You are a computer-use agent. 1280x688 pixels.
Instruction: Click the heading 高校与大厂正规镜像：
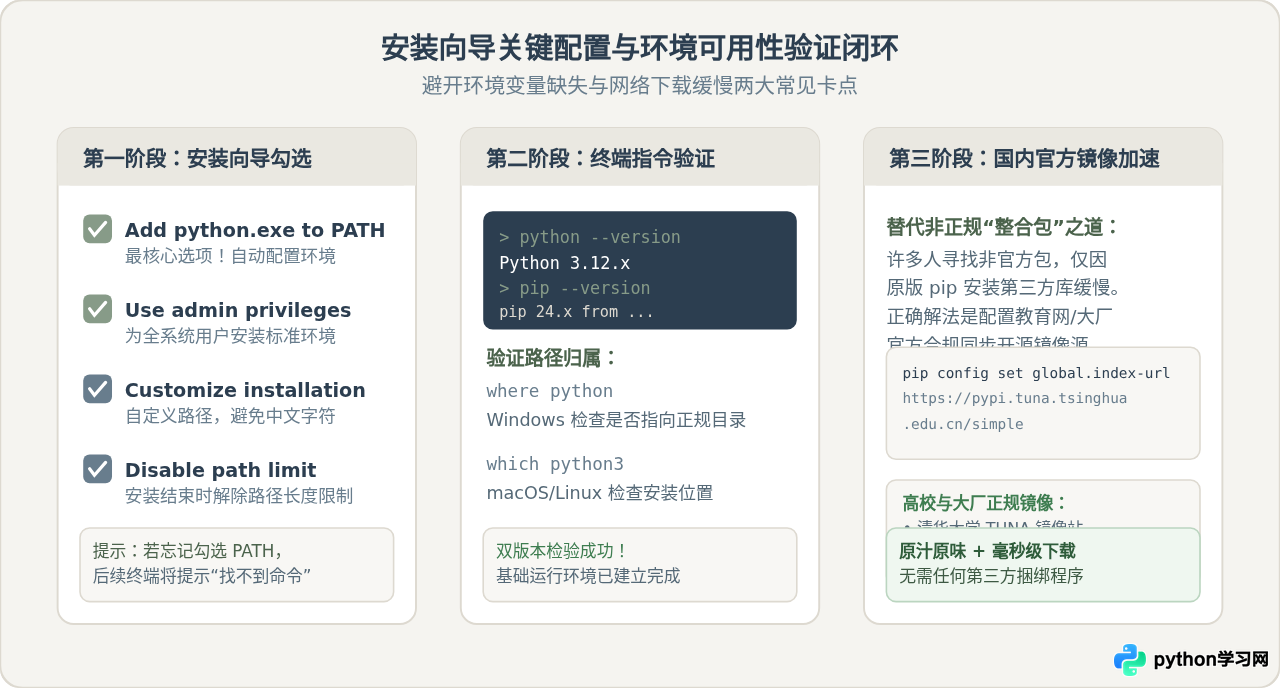(985, 503)
